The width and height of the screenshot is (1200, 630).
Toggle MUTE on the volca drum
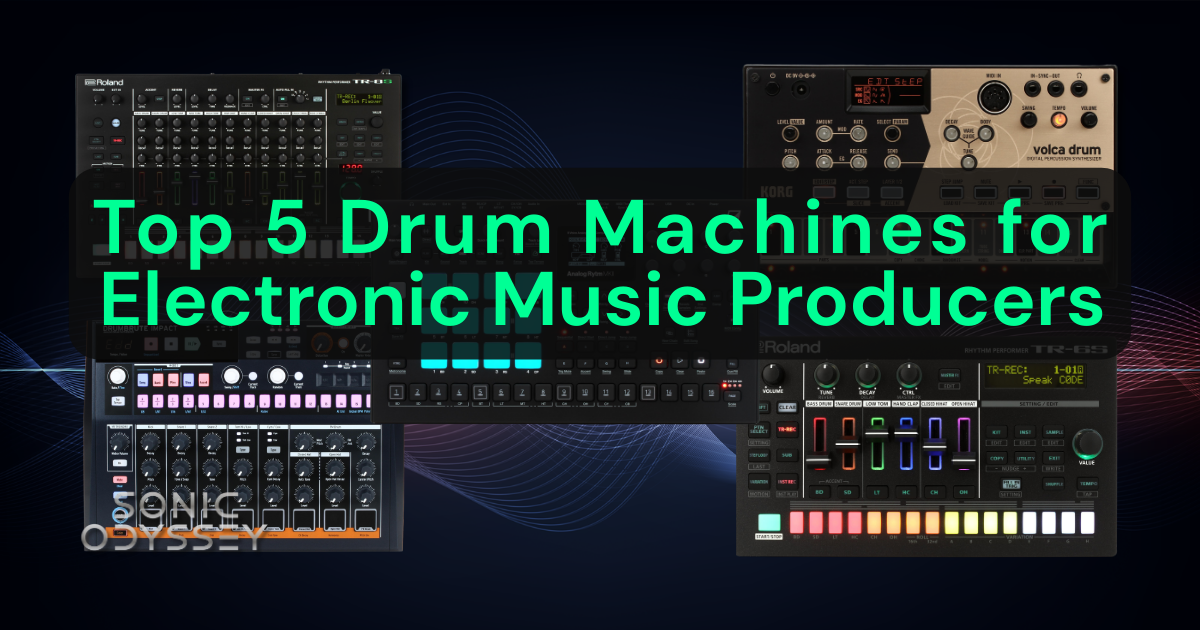(986, 191)
